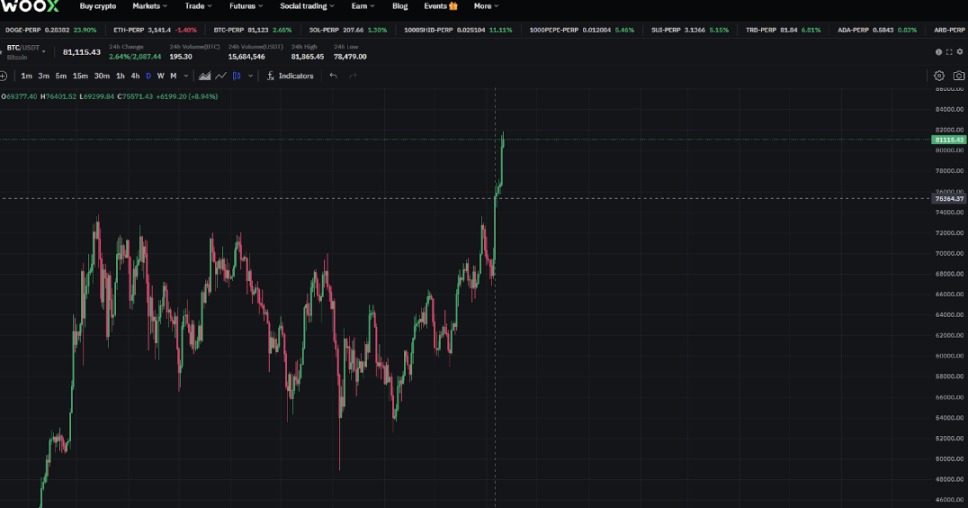Open the Markets menu
Screen dimensions: 968x508
150,6
